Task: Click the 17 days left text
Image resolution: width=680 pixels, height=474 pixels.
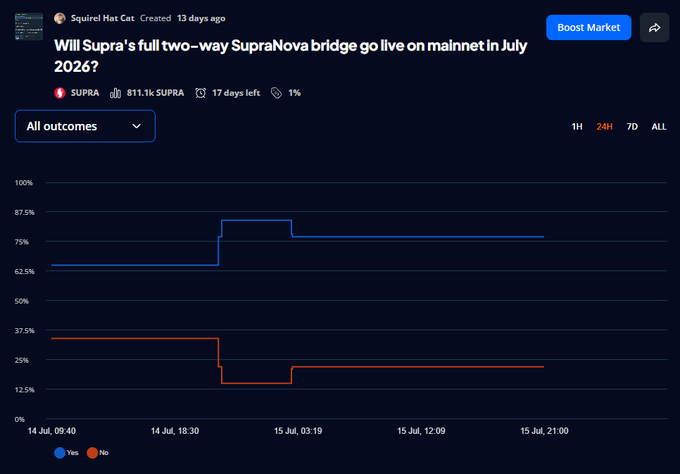Action: (x=236, y=93)
